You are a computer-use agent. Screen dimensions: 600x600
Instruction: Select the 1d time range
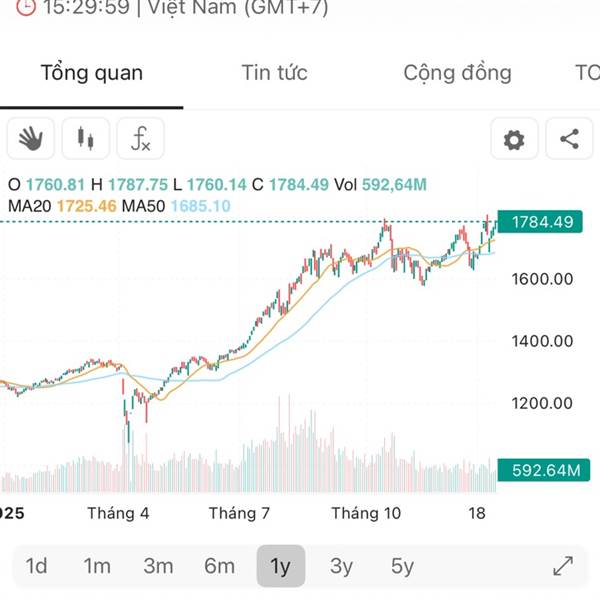click(x=36, y=566)
